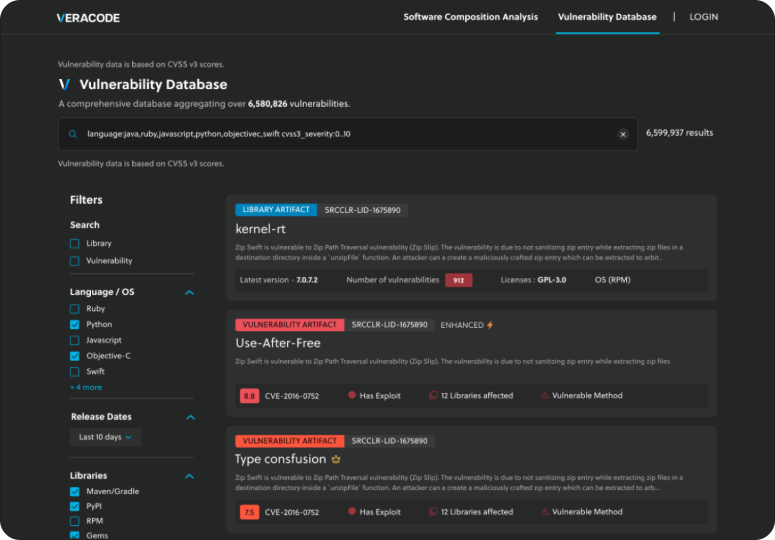Image resolution: width=775 pixels, height=540 pixels.
Task: Click VULNERABILITY ARTIFACT tag on Use-After-Free card
Action: 290,325
